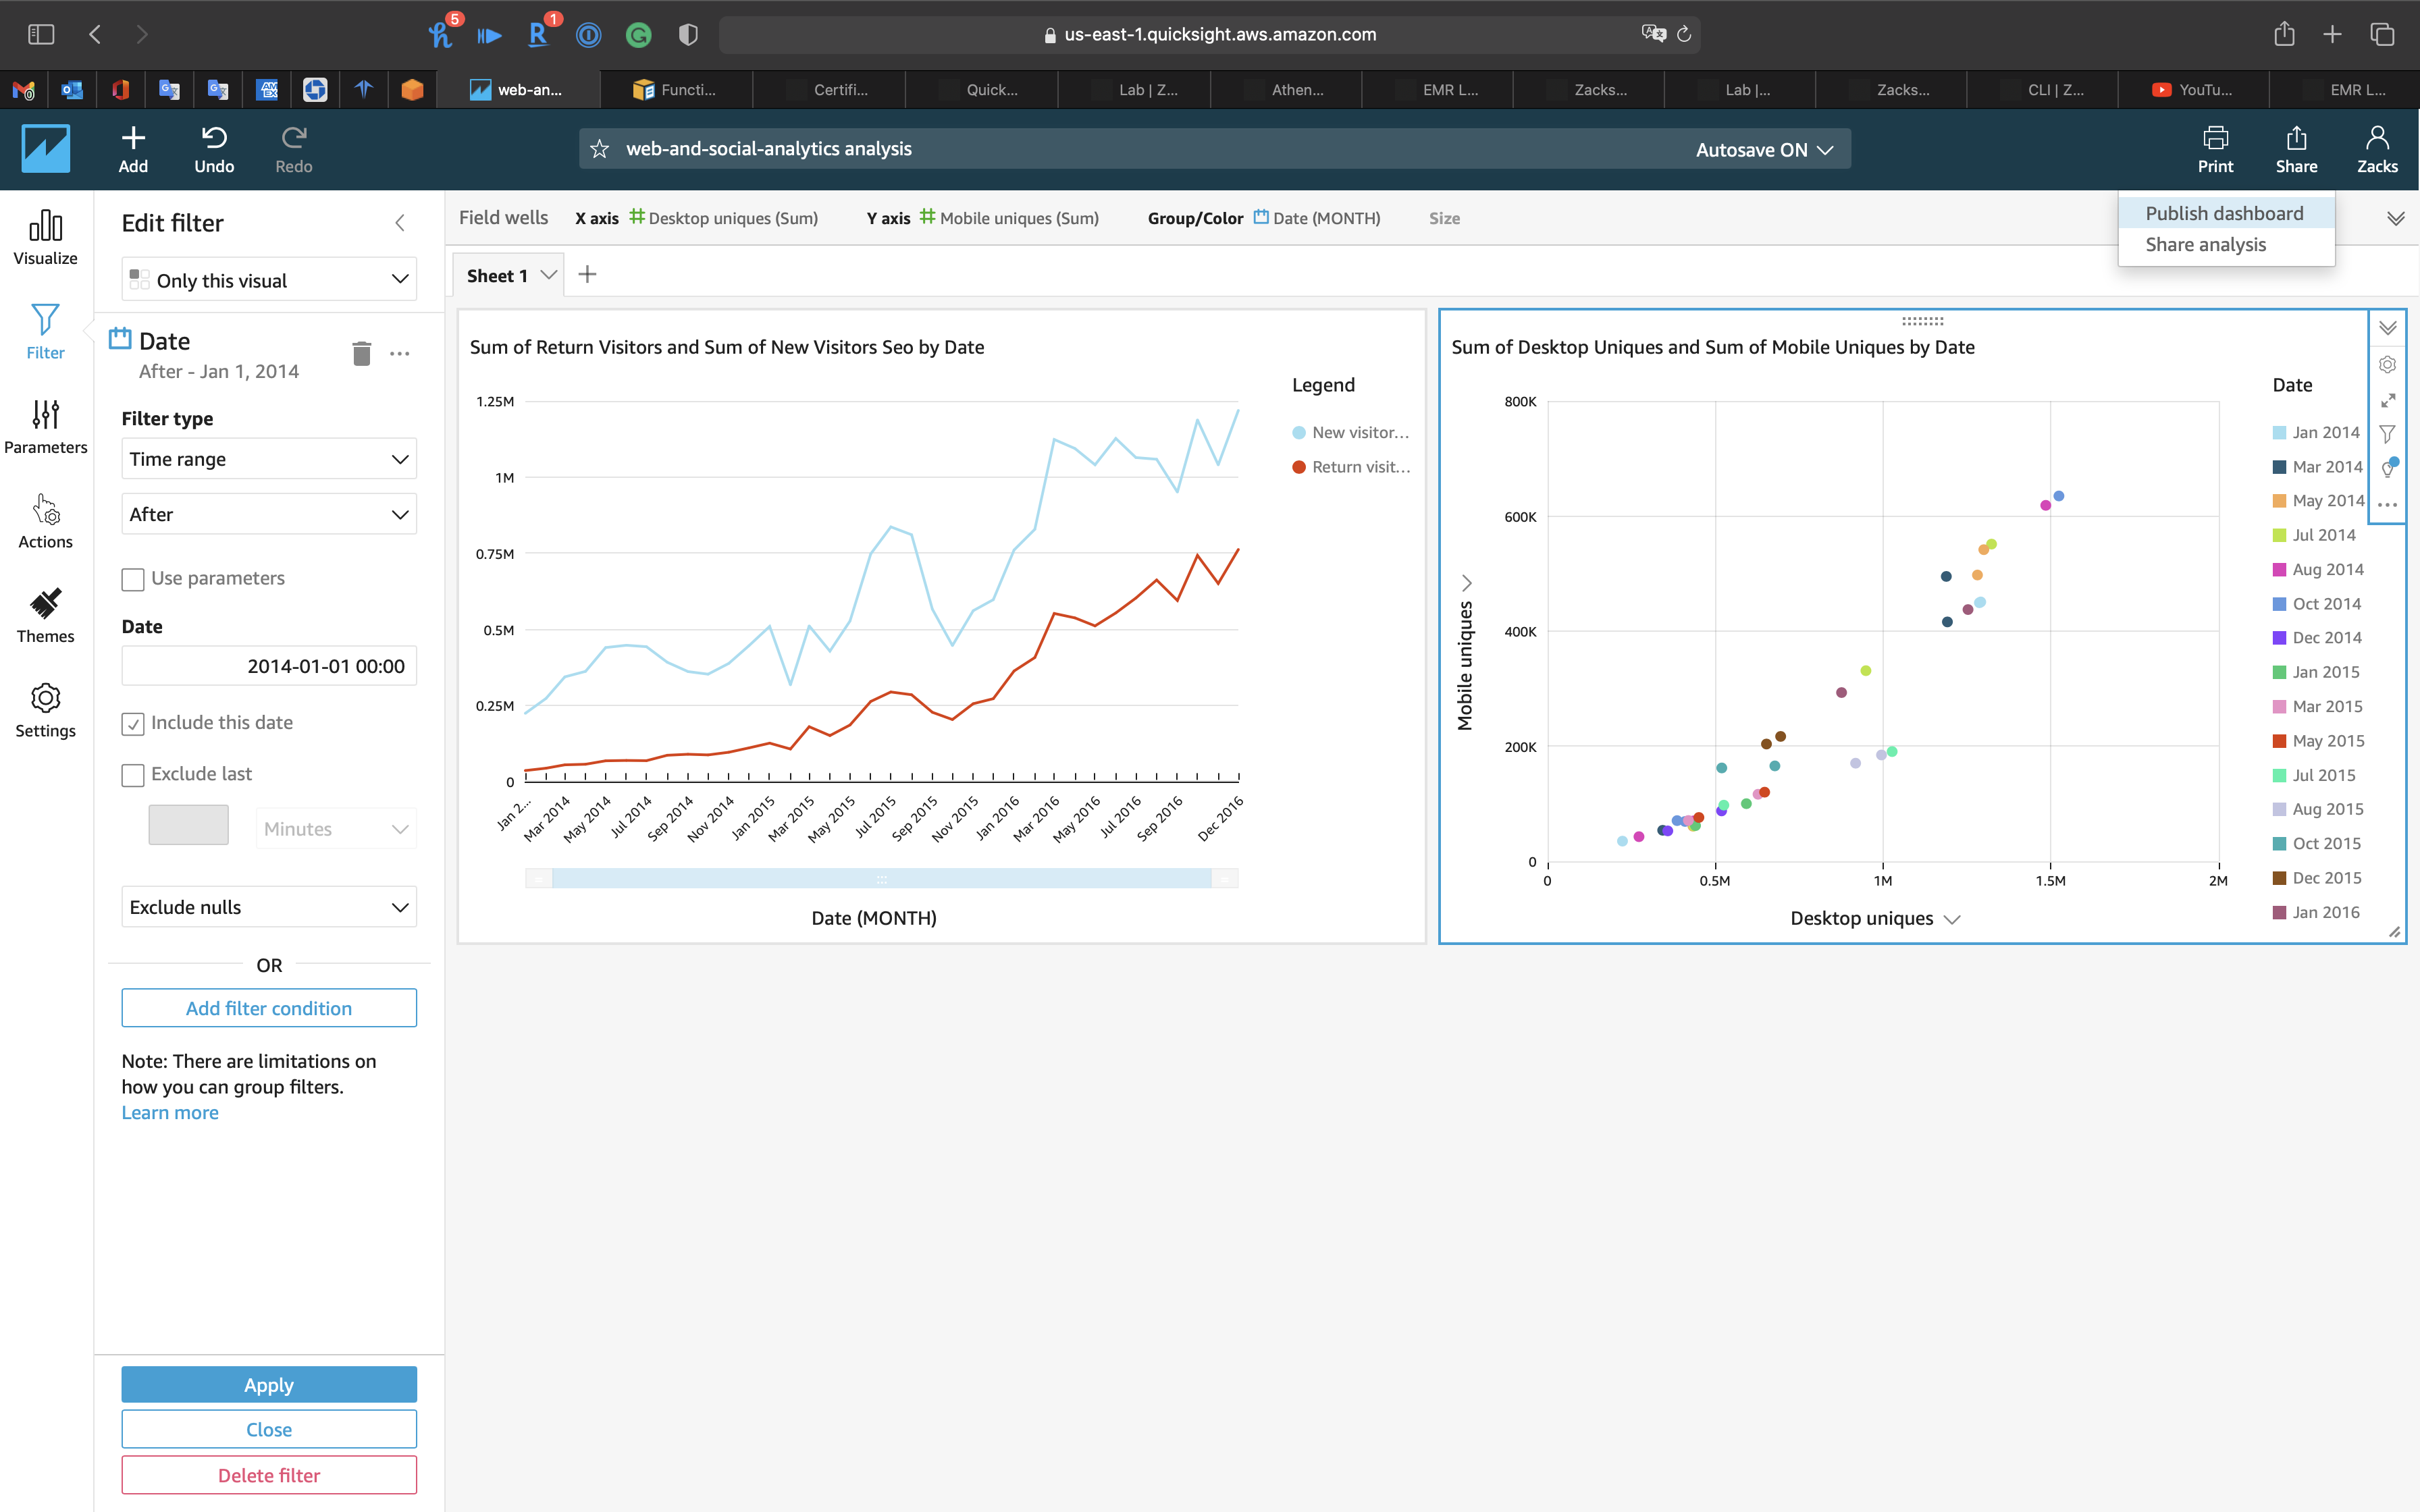Open the Autosave ON dropdown
The width and height of the screenshot is (2420, 1512).
[x=1764, y=149]
